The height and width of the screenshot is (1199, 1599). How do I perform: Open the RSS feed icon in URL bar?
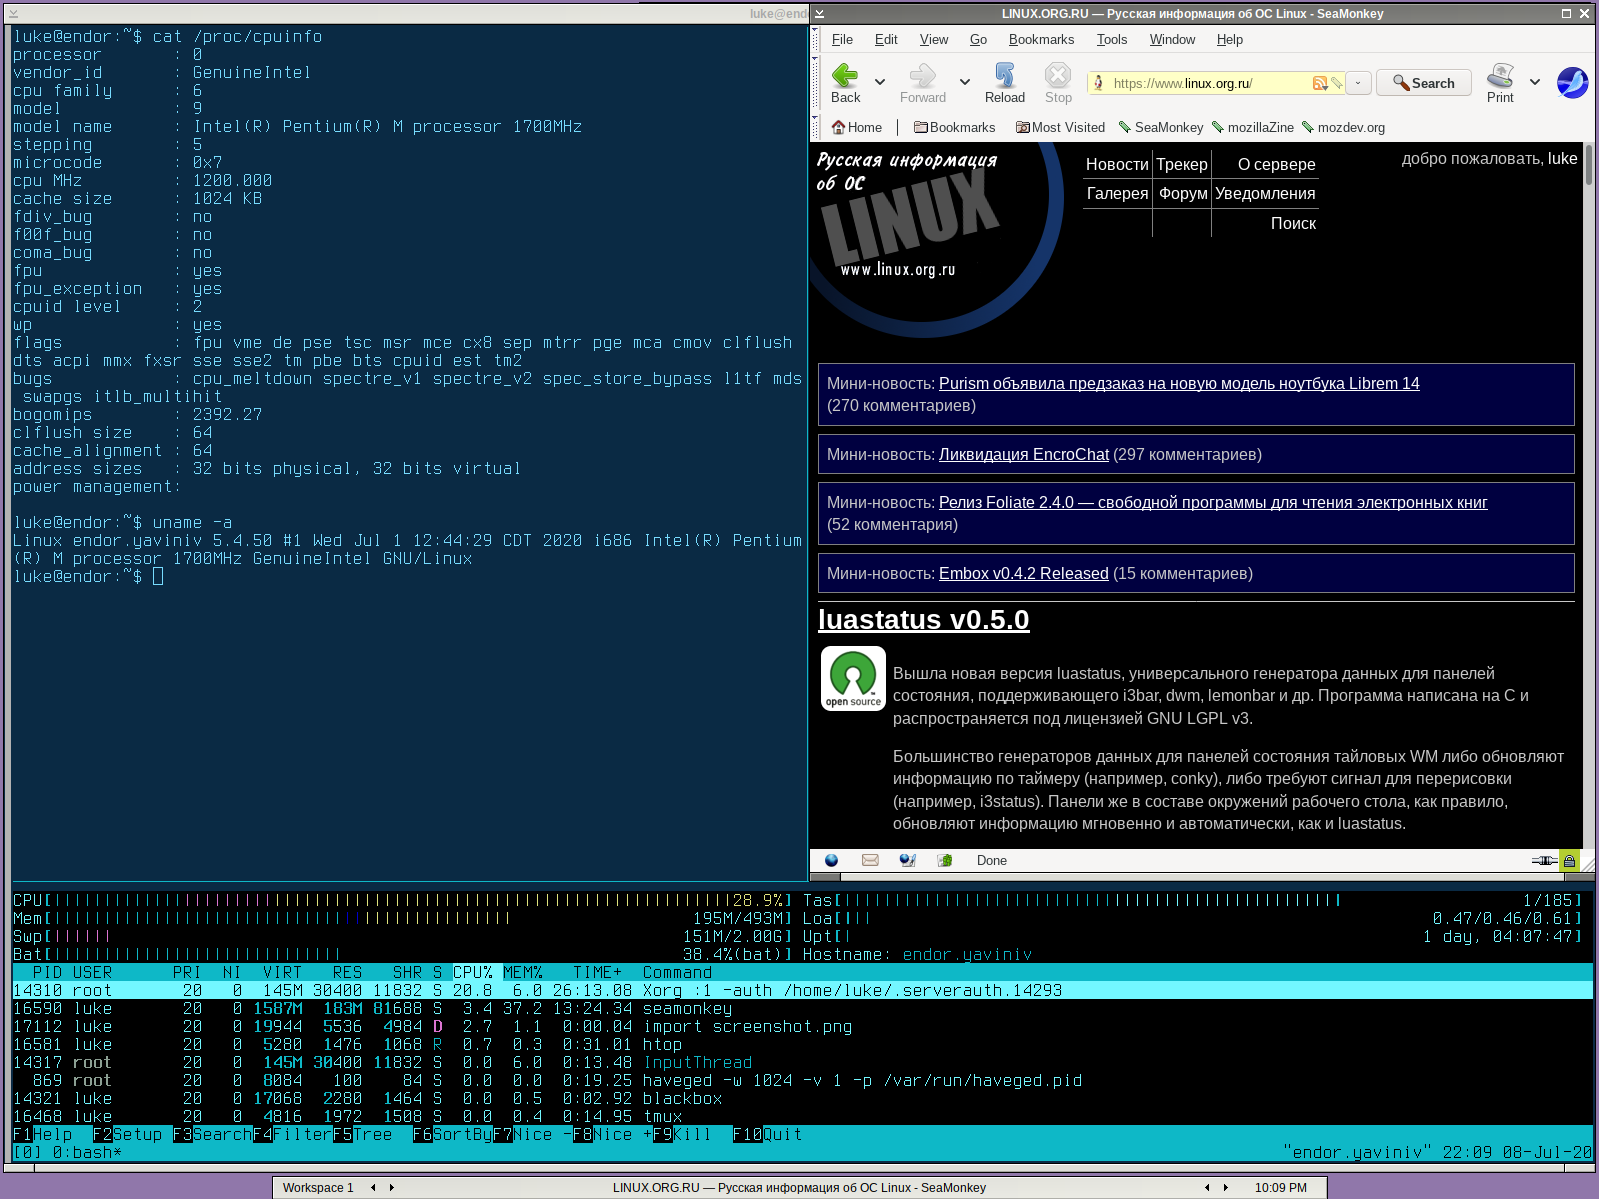1320,83
